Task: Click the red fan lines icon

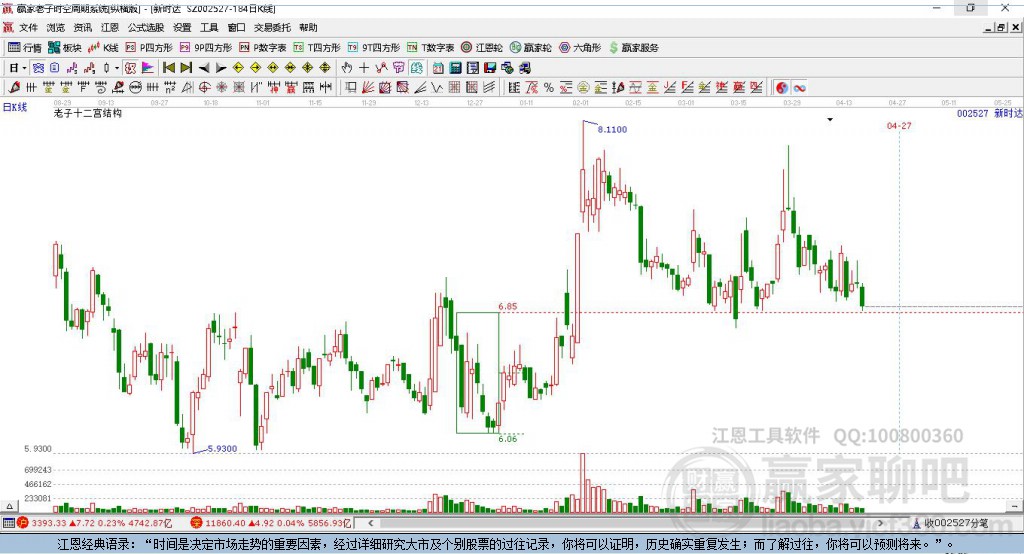Action: [x=367, y=87]
